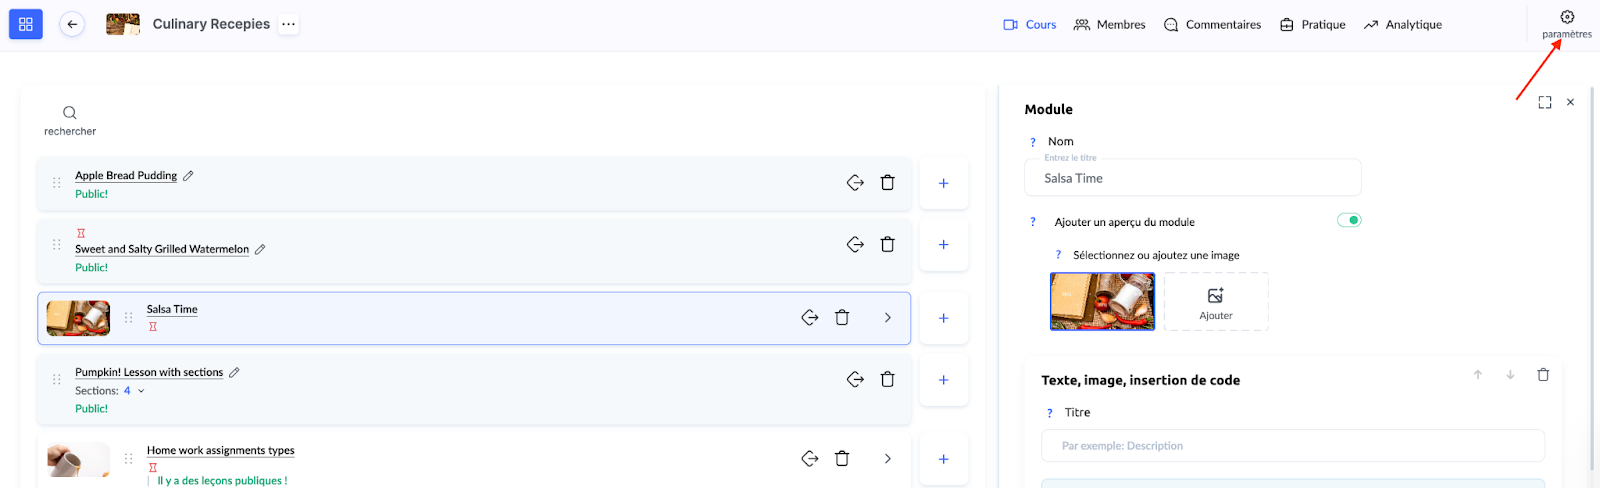Switch to the Membres tab

coord(1109,24)
